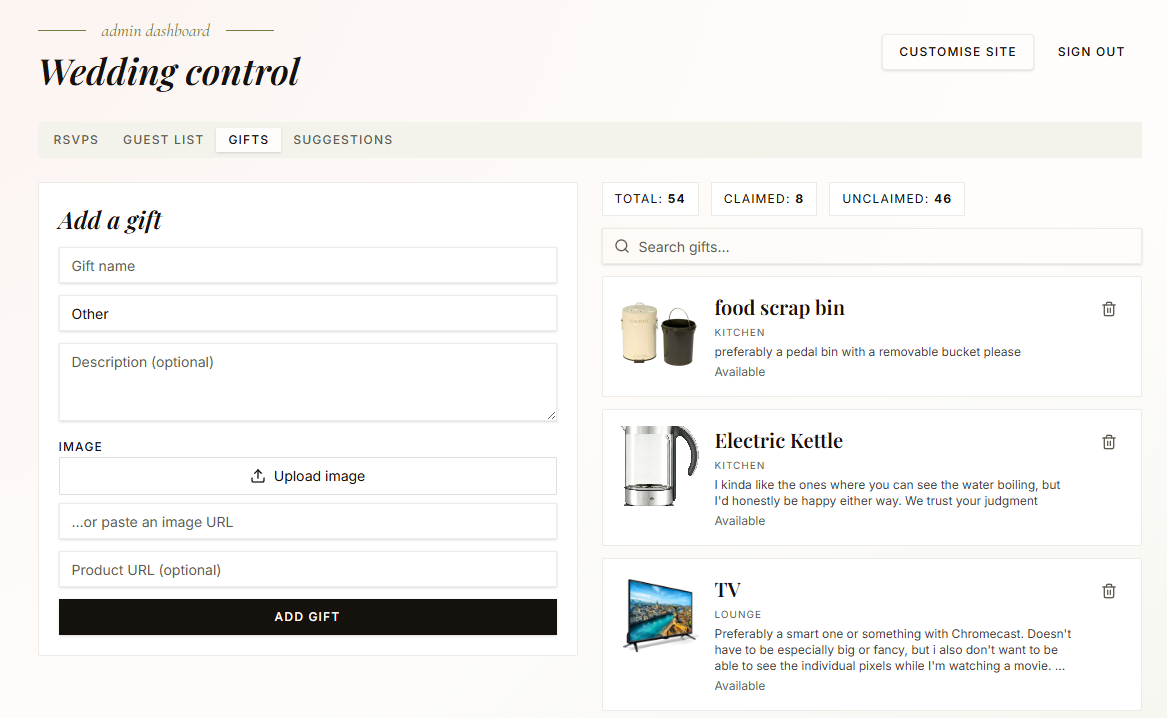Click the food scrap bin thumbnail
The image size is (1167, 718).
(x=659, y=334)
